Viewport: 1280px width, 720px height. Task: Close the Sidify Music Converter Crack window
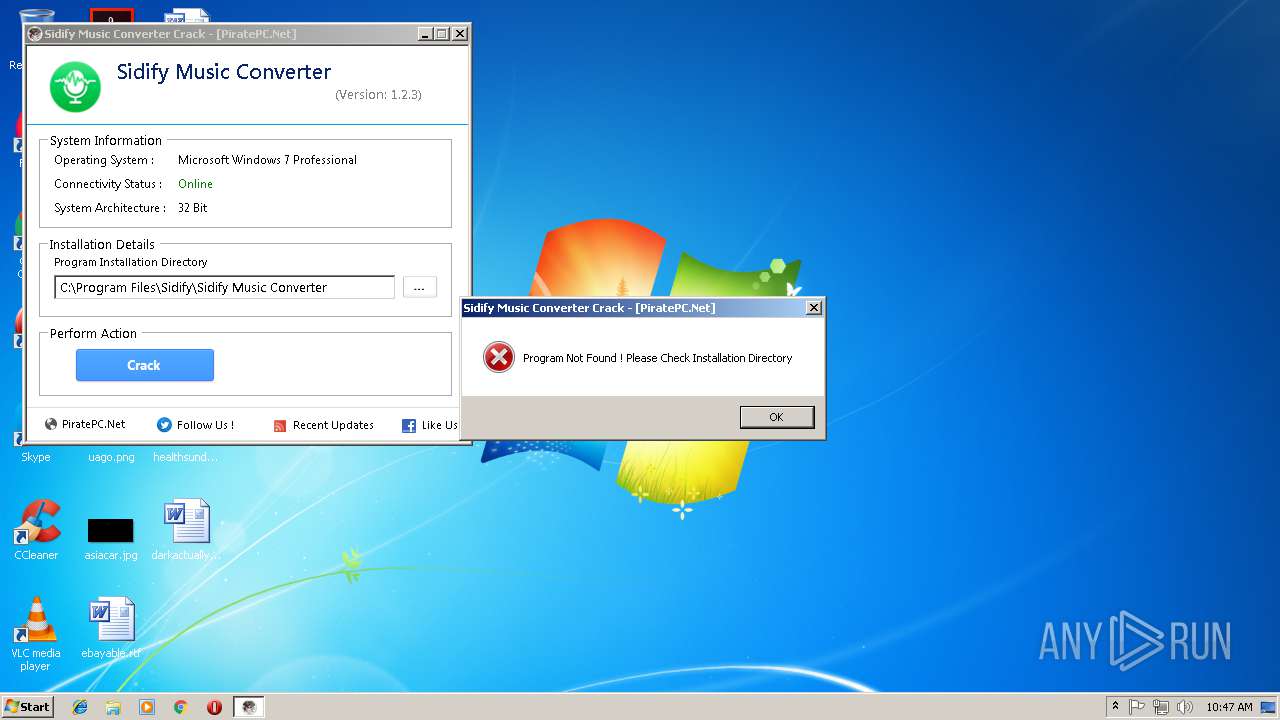pos(460,34)
